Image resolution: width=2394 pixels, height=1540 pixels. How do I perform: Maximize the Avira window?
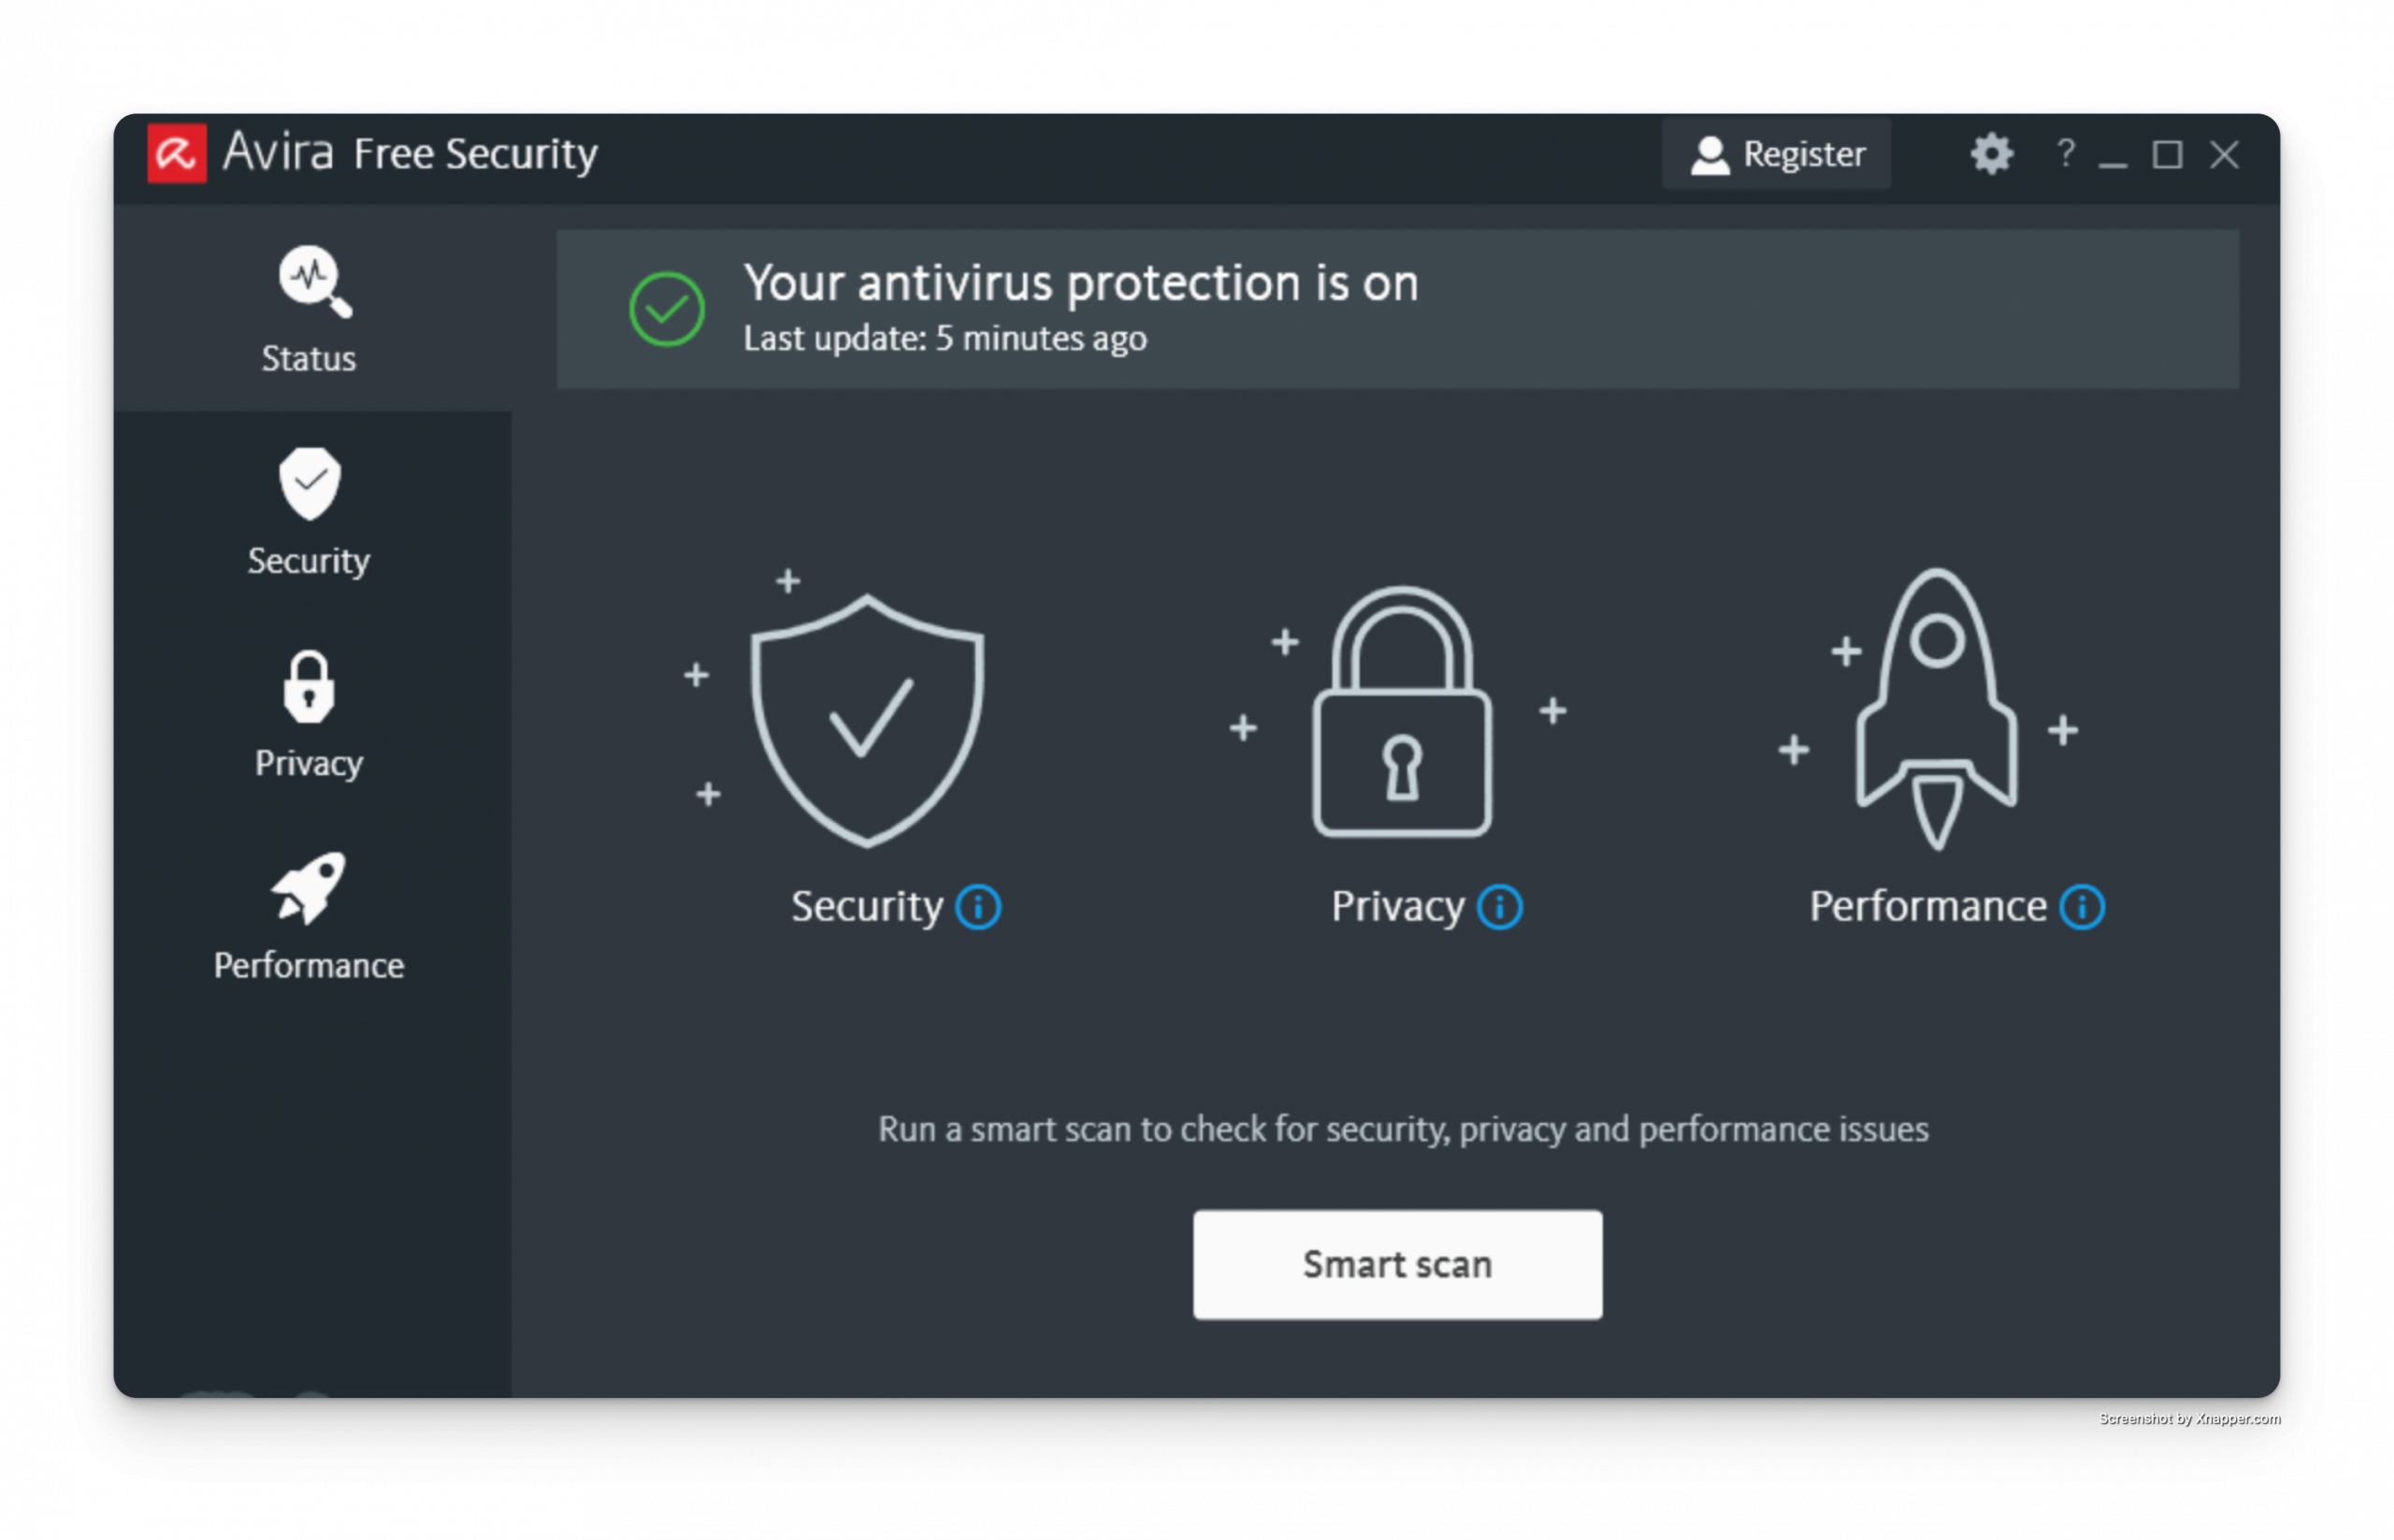coord(2167,154)
